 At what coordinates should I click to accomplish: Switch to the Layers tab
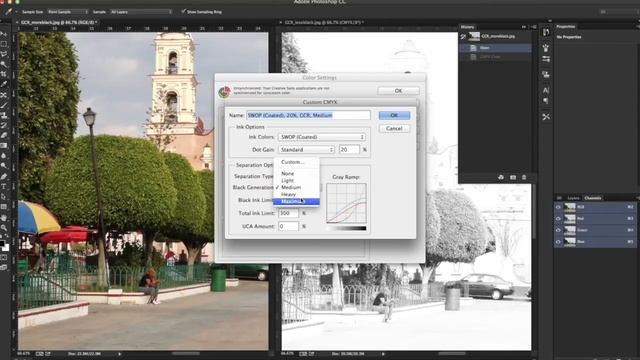[x=573, y=198]
